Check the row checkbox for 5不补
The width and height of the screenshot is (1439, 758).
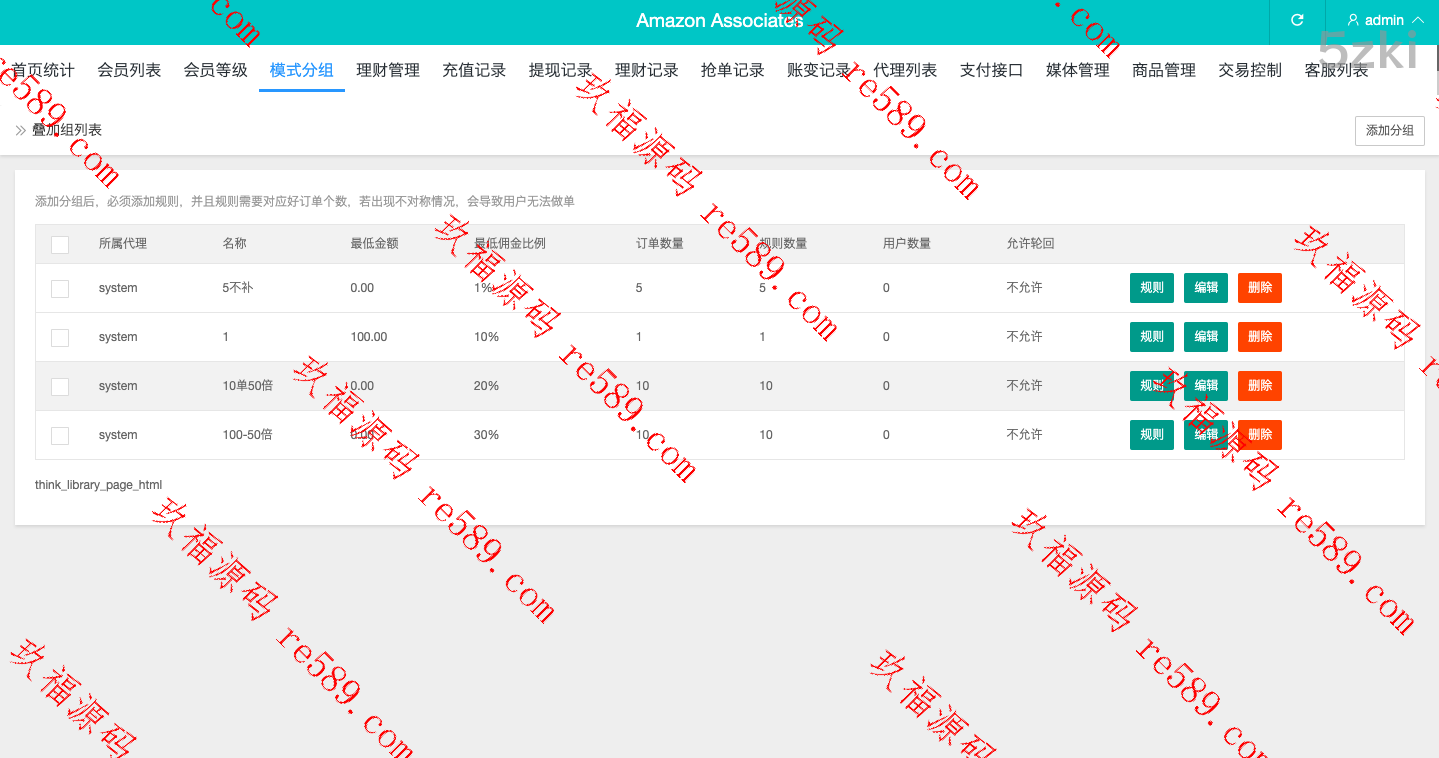click(60, 288)
